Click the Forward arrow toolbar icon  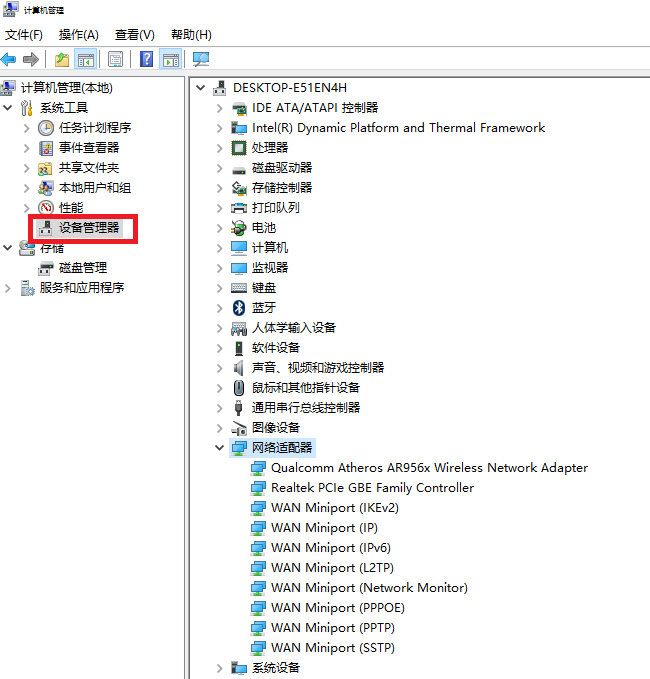point(31,59)
